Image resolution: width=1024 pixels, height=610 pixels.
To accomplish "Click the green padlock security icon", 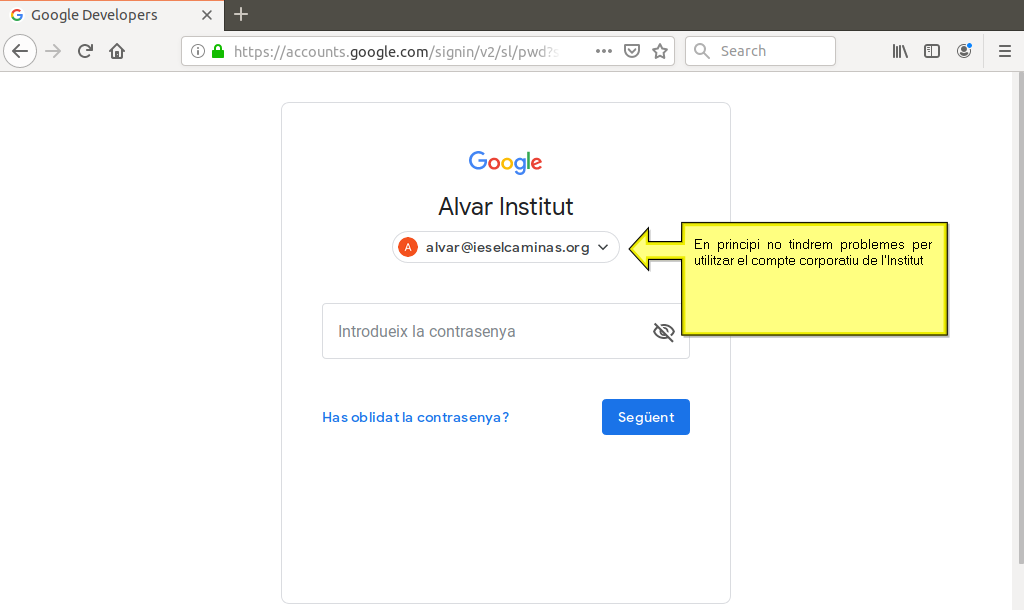I will click(218, 51).
